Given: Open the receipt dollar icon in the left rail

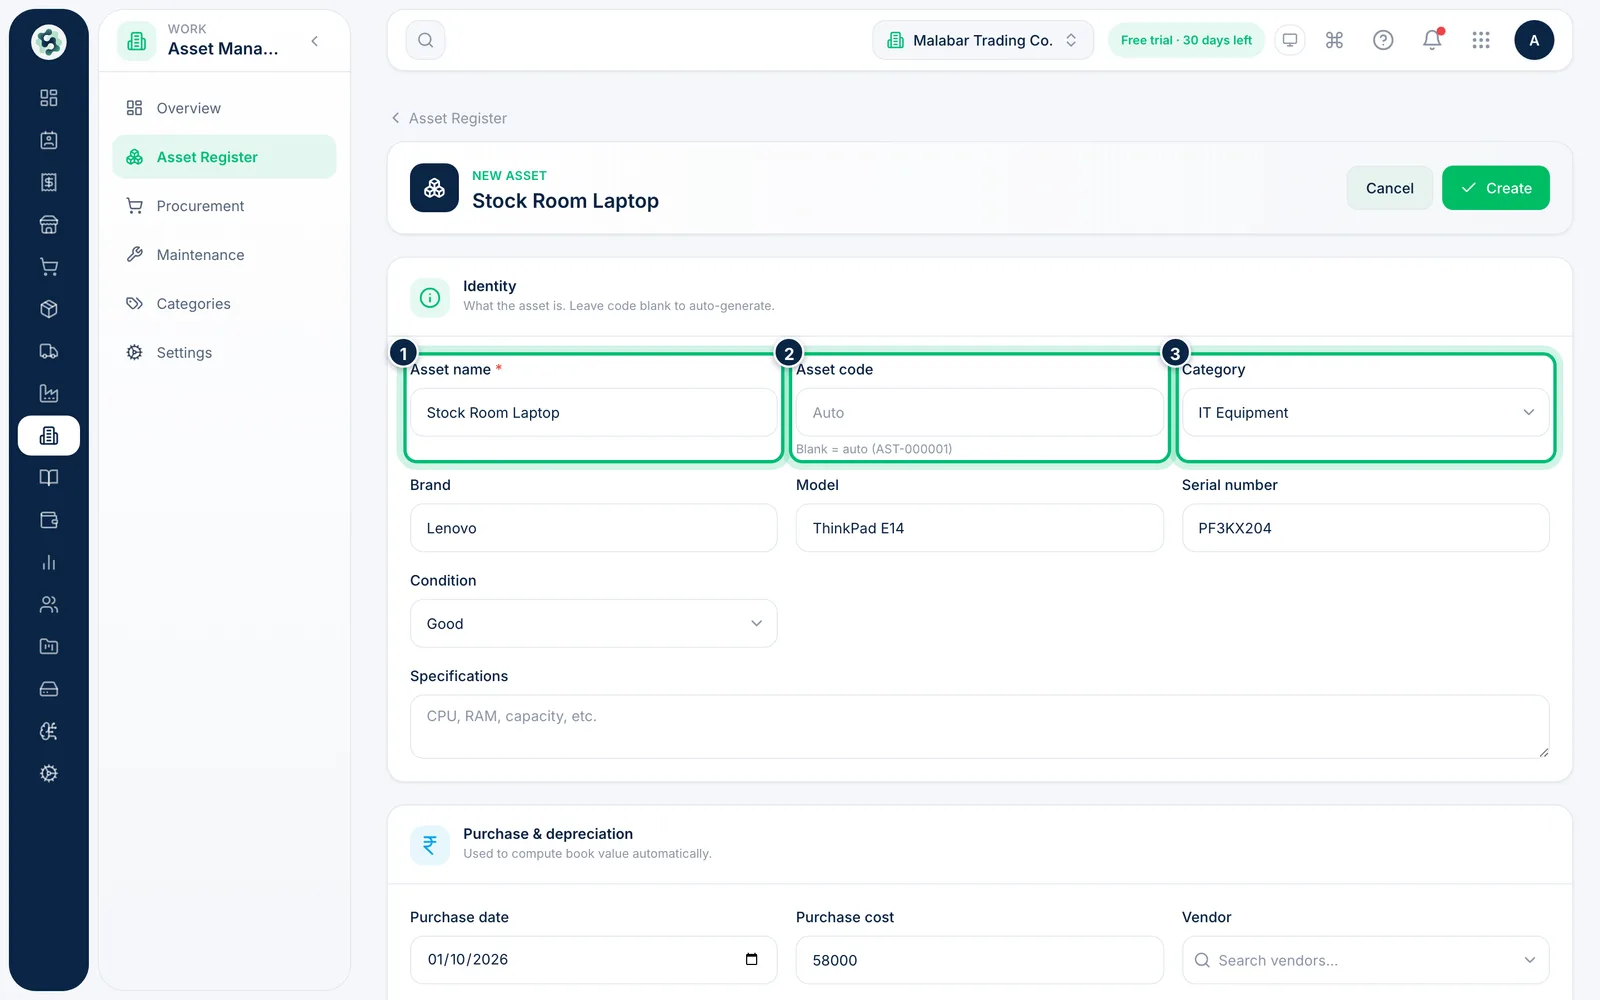Looking at the screenshot, I should tap(48, 182).
